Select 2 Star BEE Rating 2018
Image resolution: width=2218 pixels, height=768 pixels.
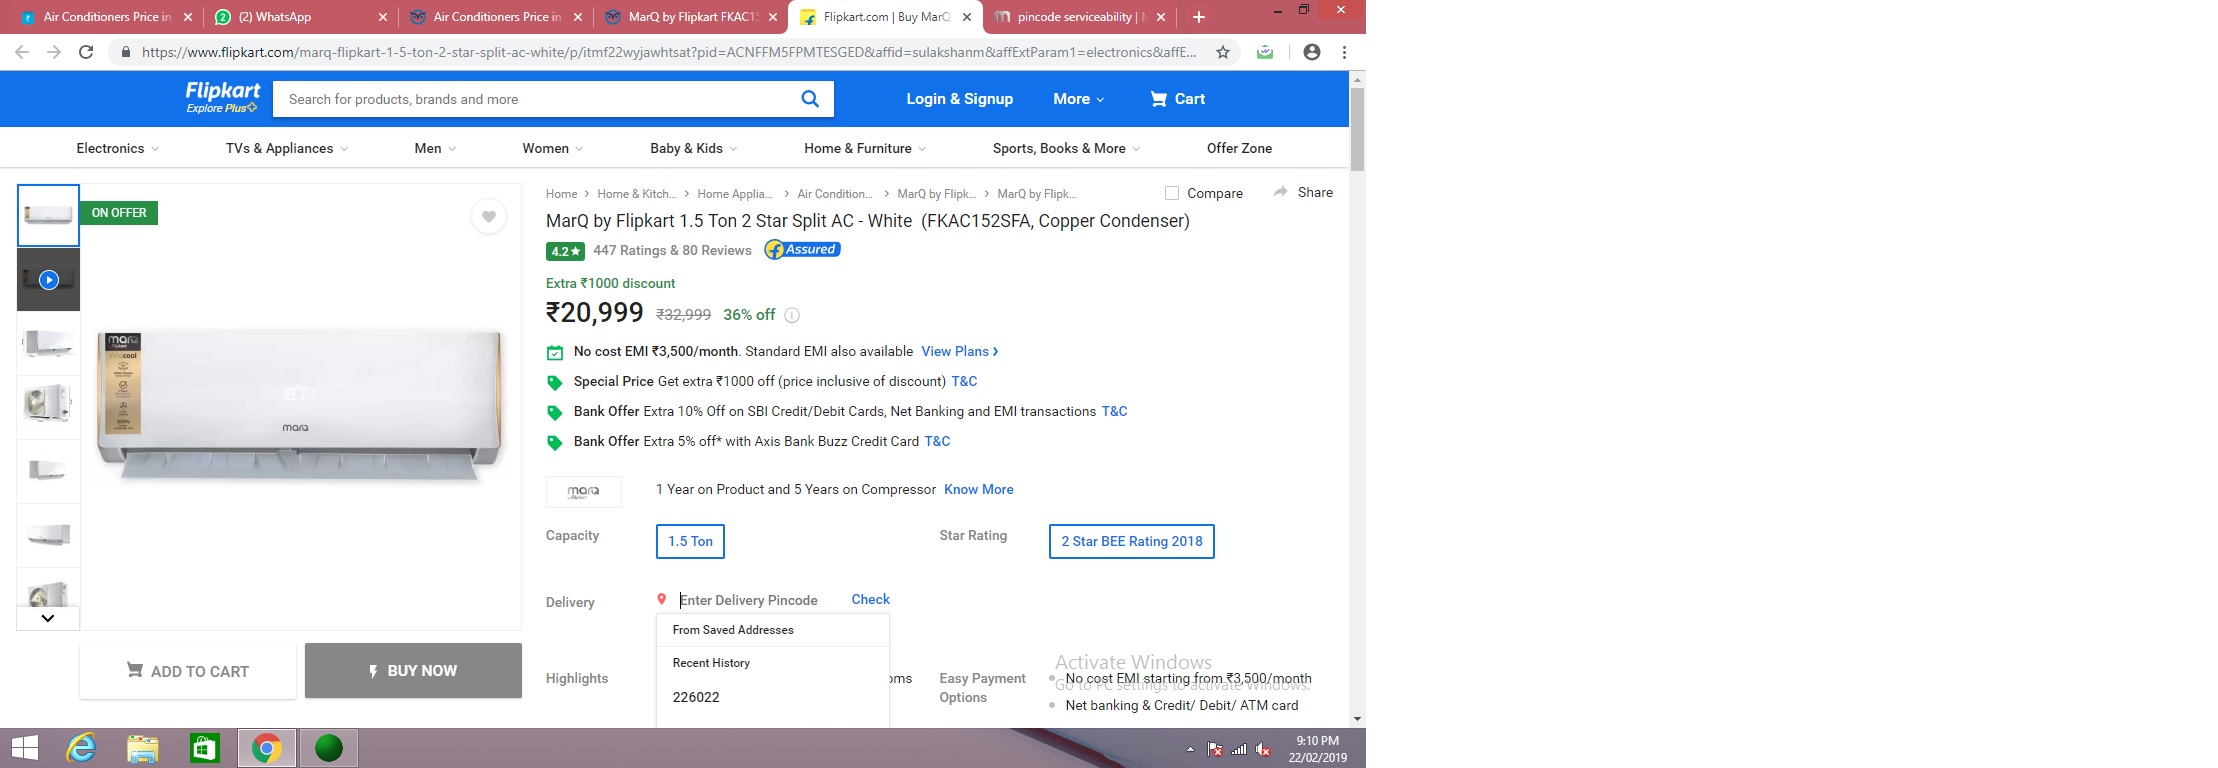coord(1131,541)
